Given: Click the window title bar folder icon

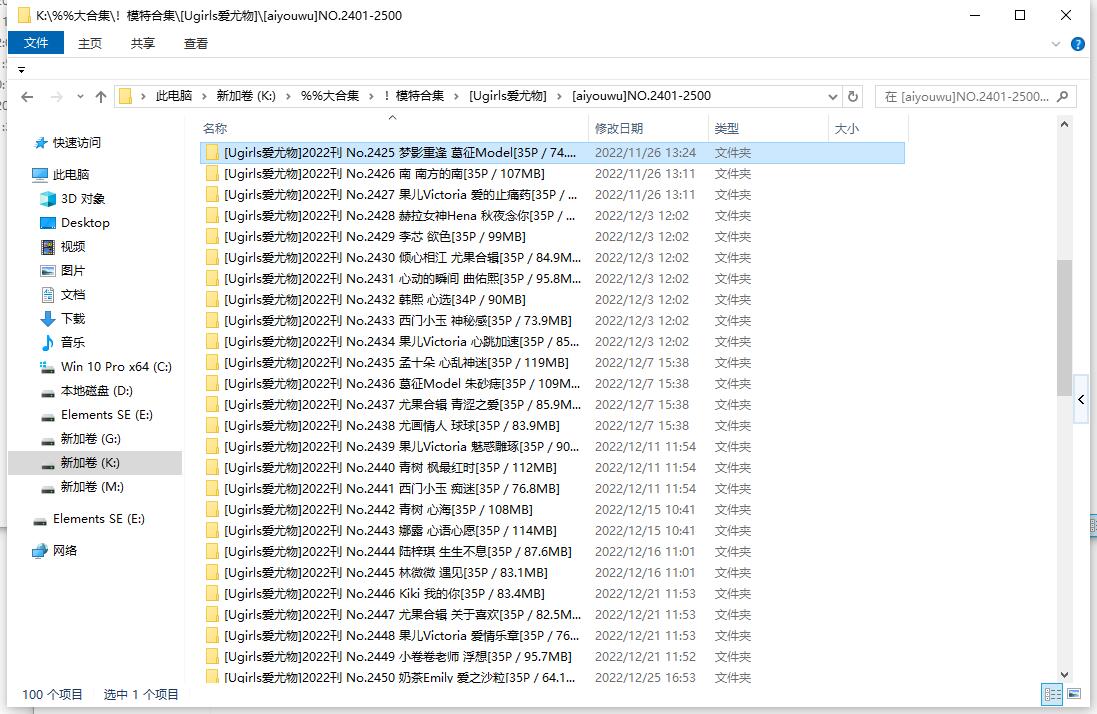Looking at the screenshot, I should (24, 15).
